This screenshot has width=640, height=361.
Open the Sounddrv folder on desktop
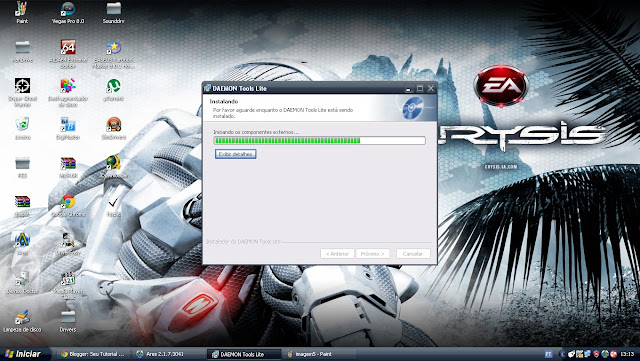click(x=113, y=10)
